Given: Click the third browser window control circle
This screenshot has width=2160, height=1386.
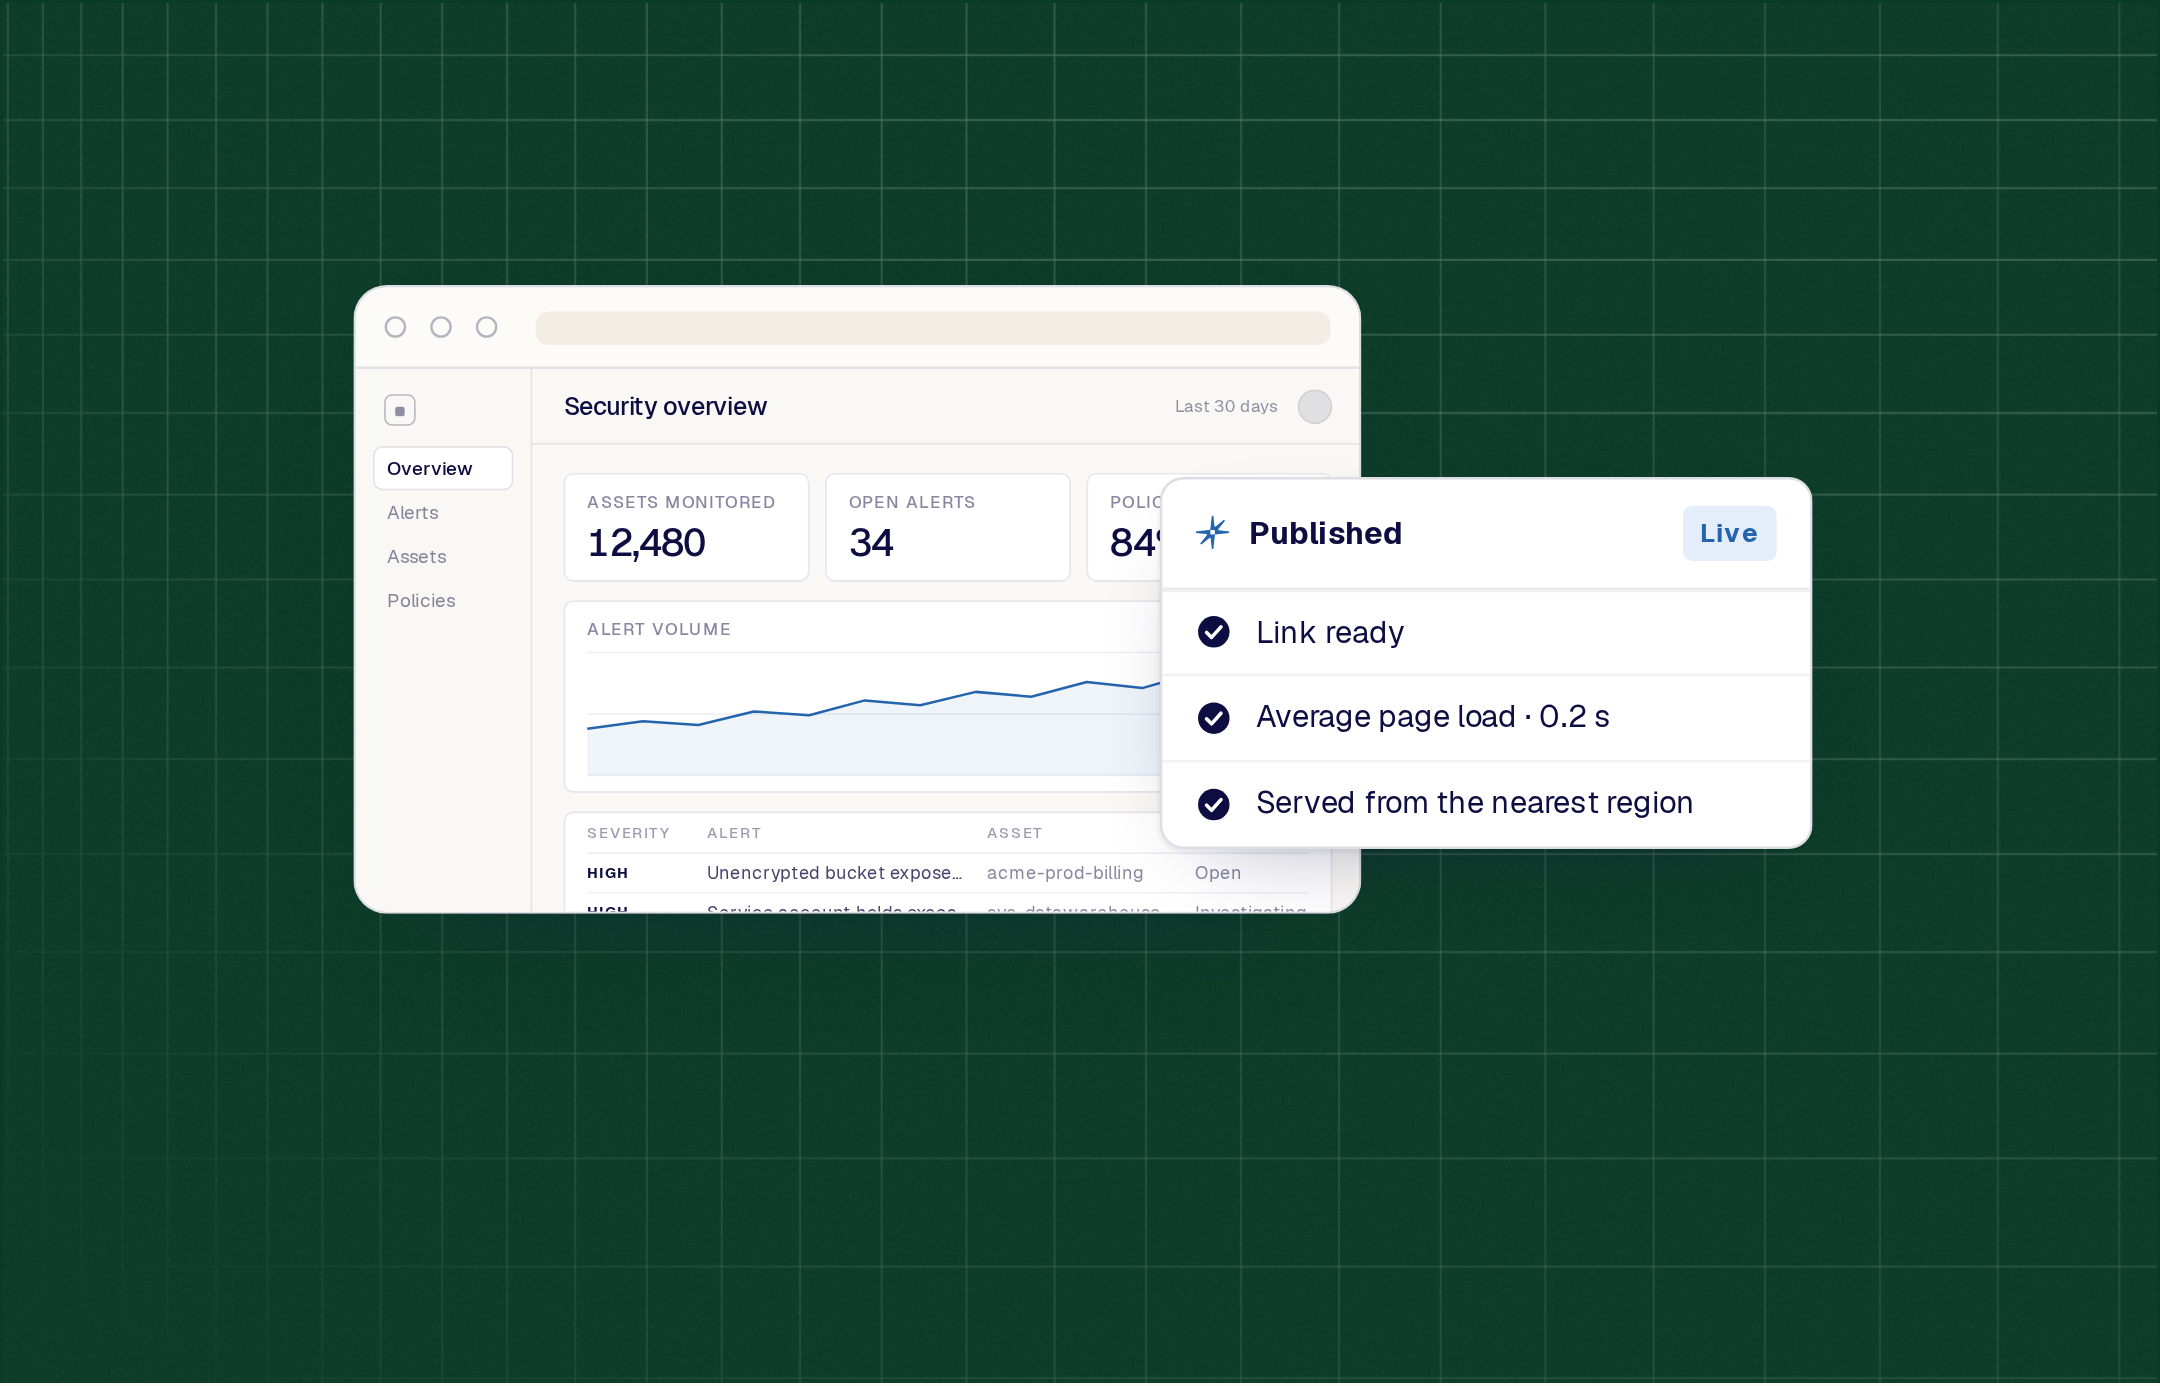Looking at the screenshot, I should click(x=487, y=327).
